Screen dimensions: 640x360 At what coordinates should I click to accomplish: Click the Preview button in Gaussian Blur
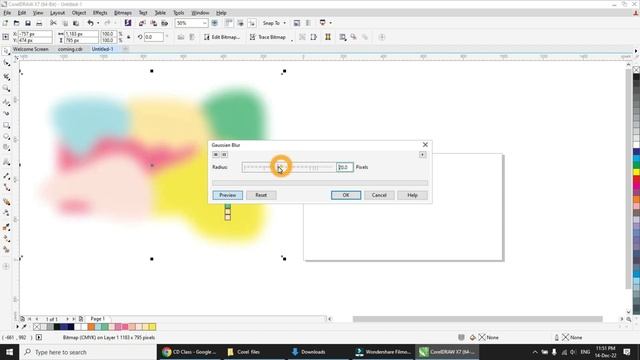pyautogui.click(x=227, y=195)
